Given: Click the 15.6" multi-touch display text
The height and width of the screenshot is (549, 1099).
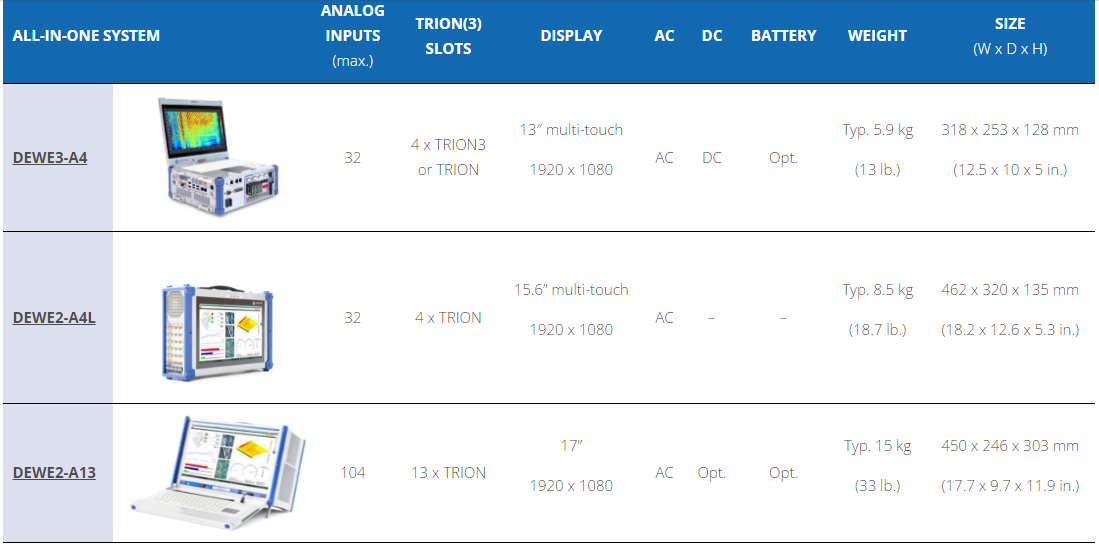Looking at the screenshot, I should [x=571, y=290].
